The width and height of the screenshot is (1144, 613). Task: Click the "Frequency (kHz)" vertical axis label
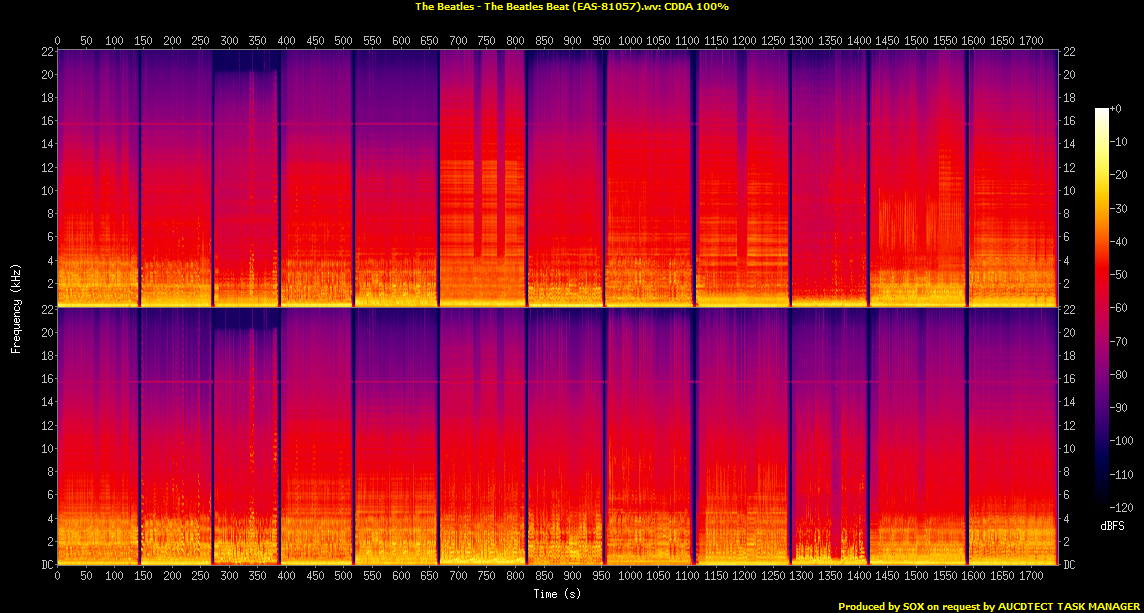tap(16, 308)
